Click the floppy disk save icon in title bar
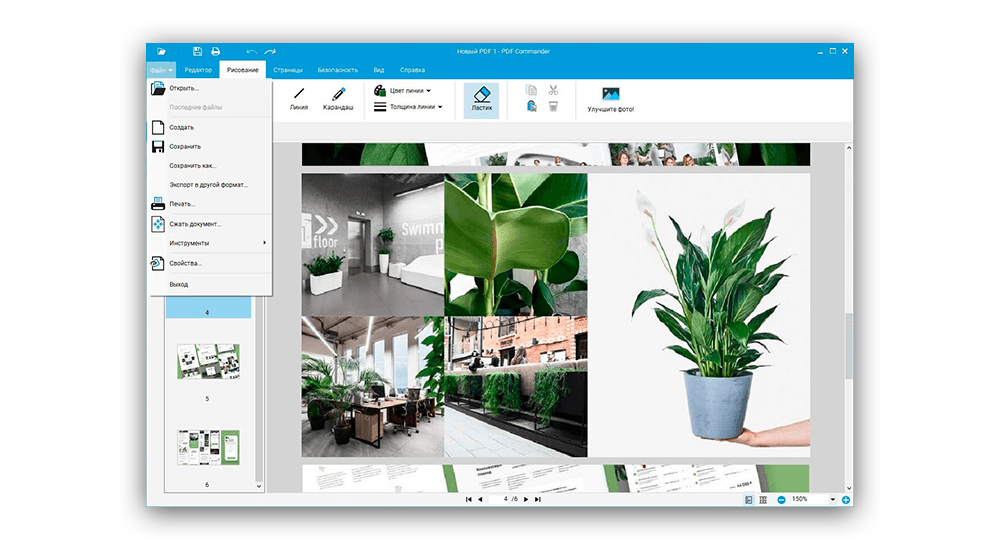 click(198, 51)
